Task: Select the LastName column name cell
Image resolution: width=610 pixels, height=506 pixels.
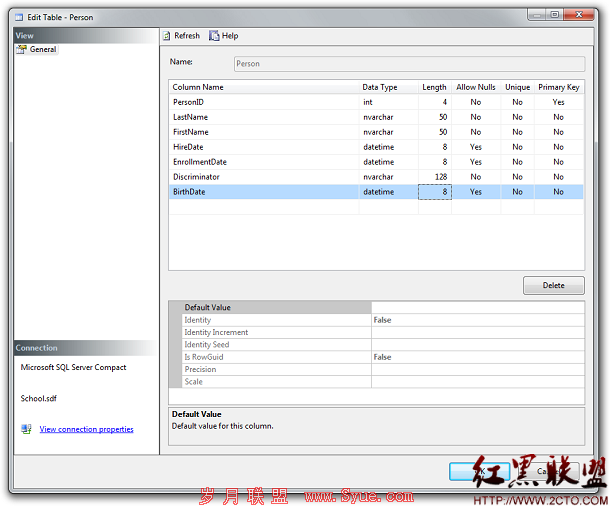Action: click(x=264, y=117)
